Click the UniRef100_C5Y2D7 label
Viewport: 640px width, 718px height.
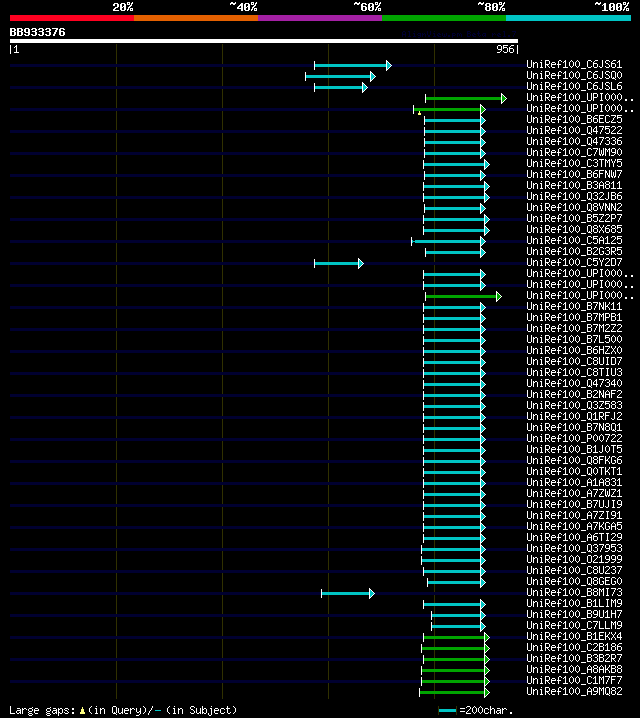[574, 262]
